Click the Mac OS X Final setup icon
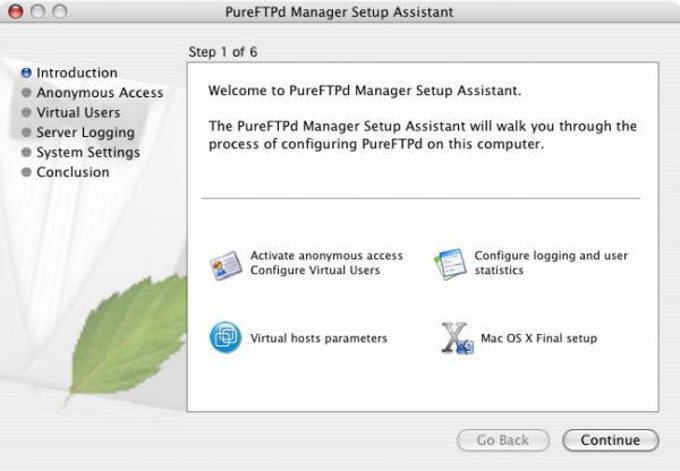 (x=457, y=338)
